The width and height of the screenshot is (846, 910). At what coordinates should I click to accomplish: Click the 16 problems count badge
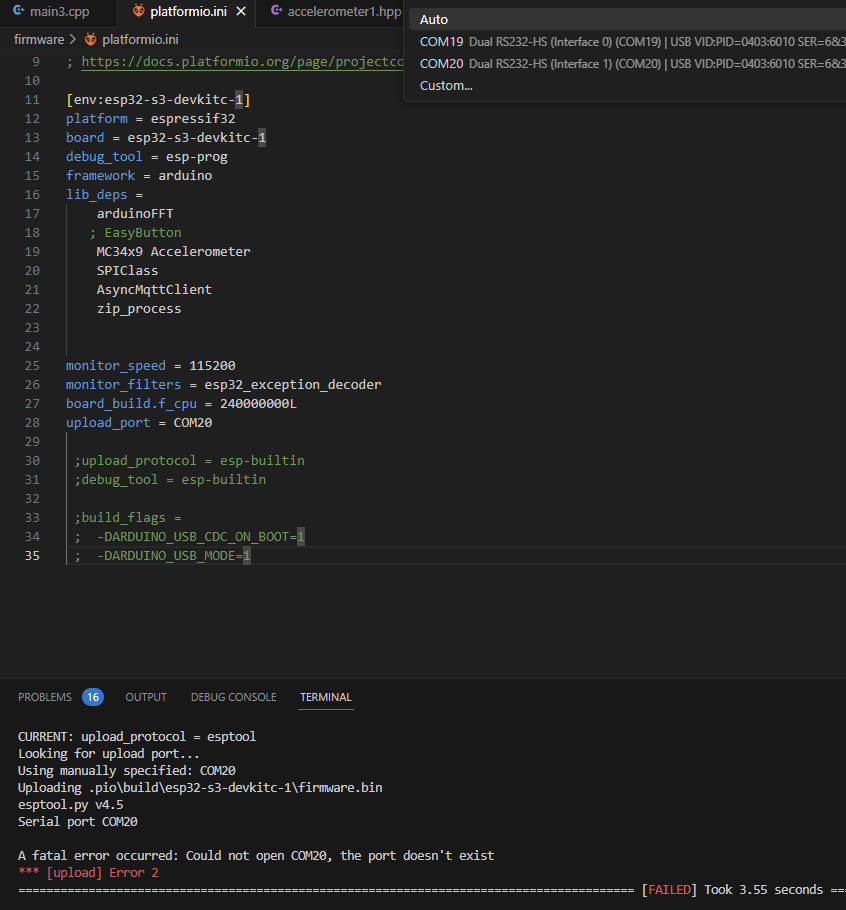(93, 697)
